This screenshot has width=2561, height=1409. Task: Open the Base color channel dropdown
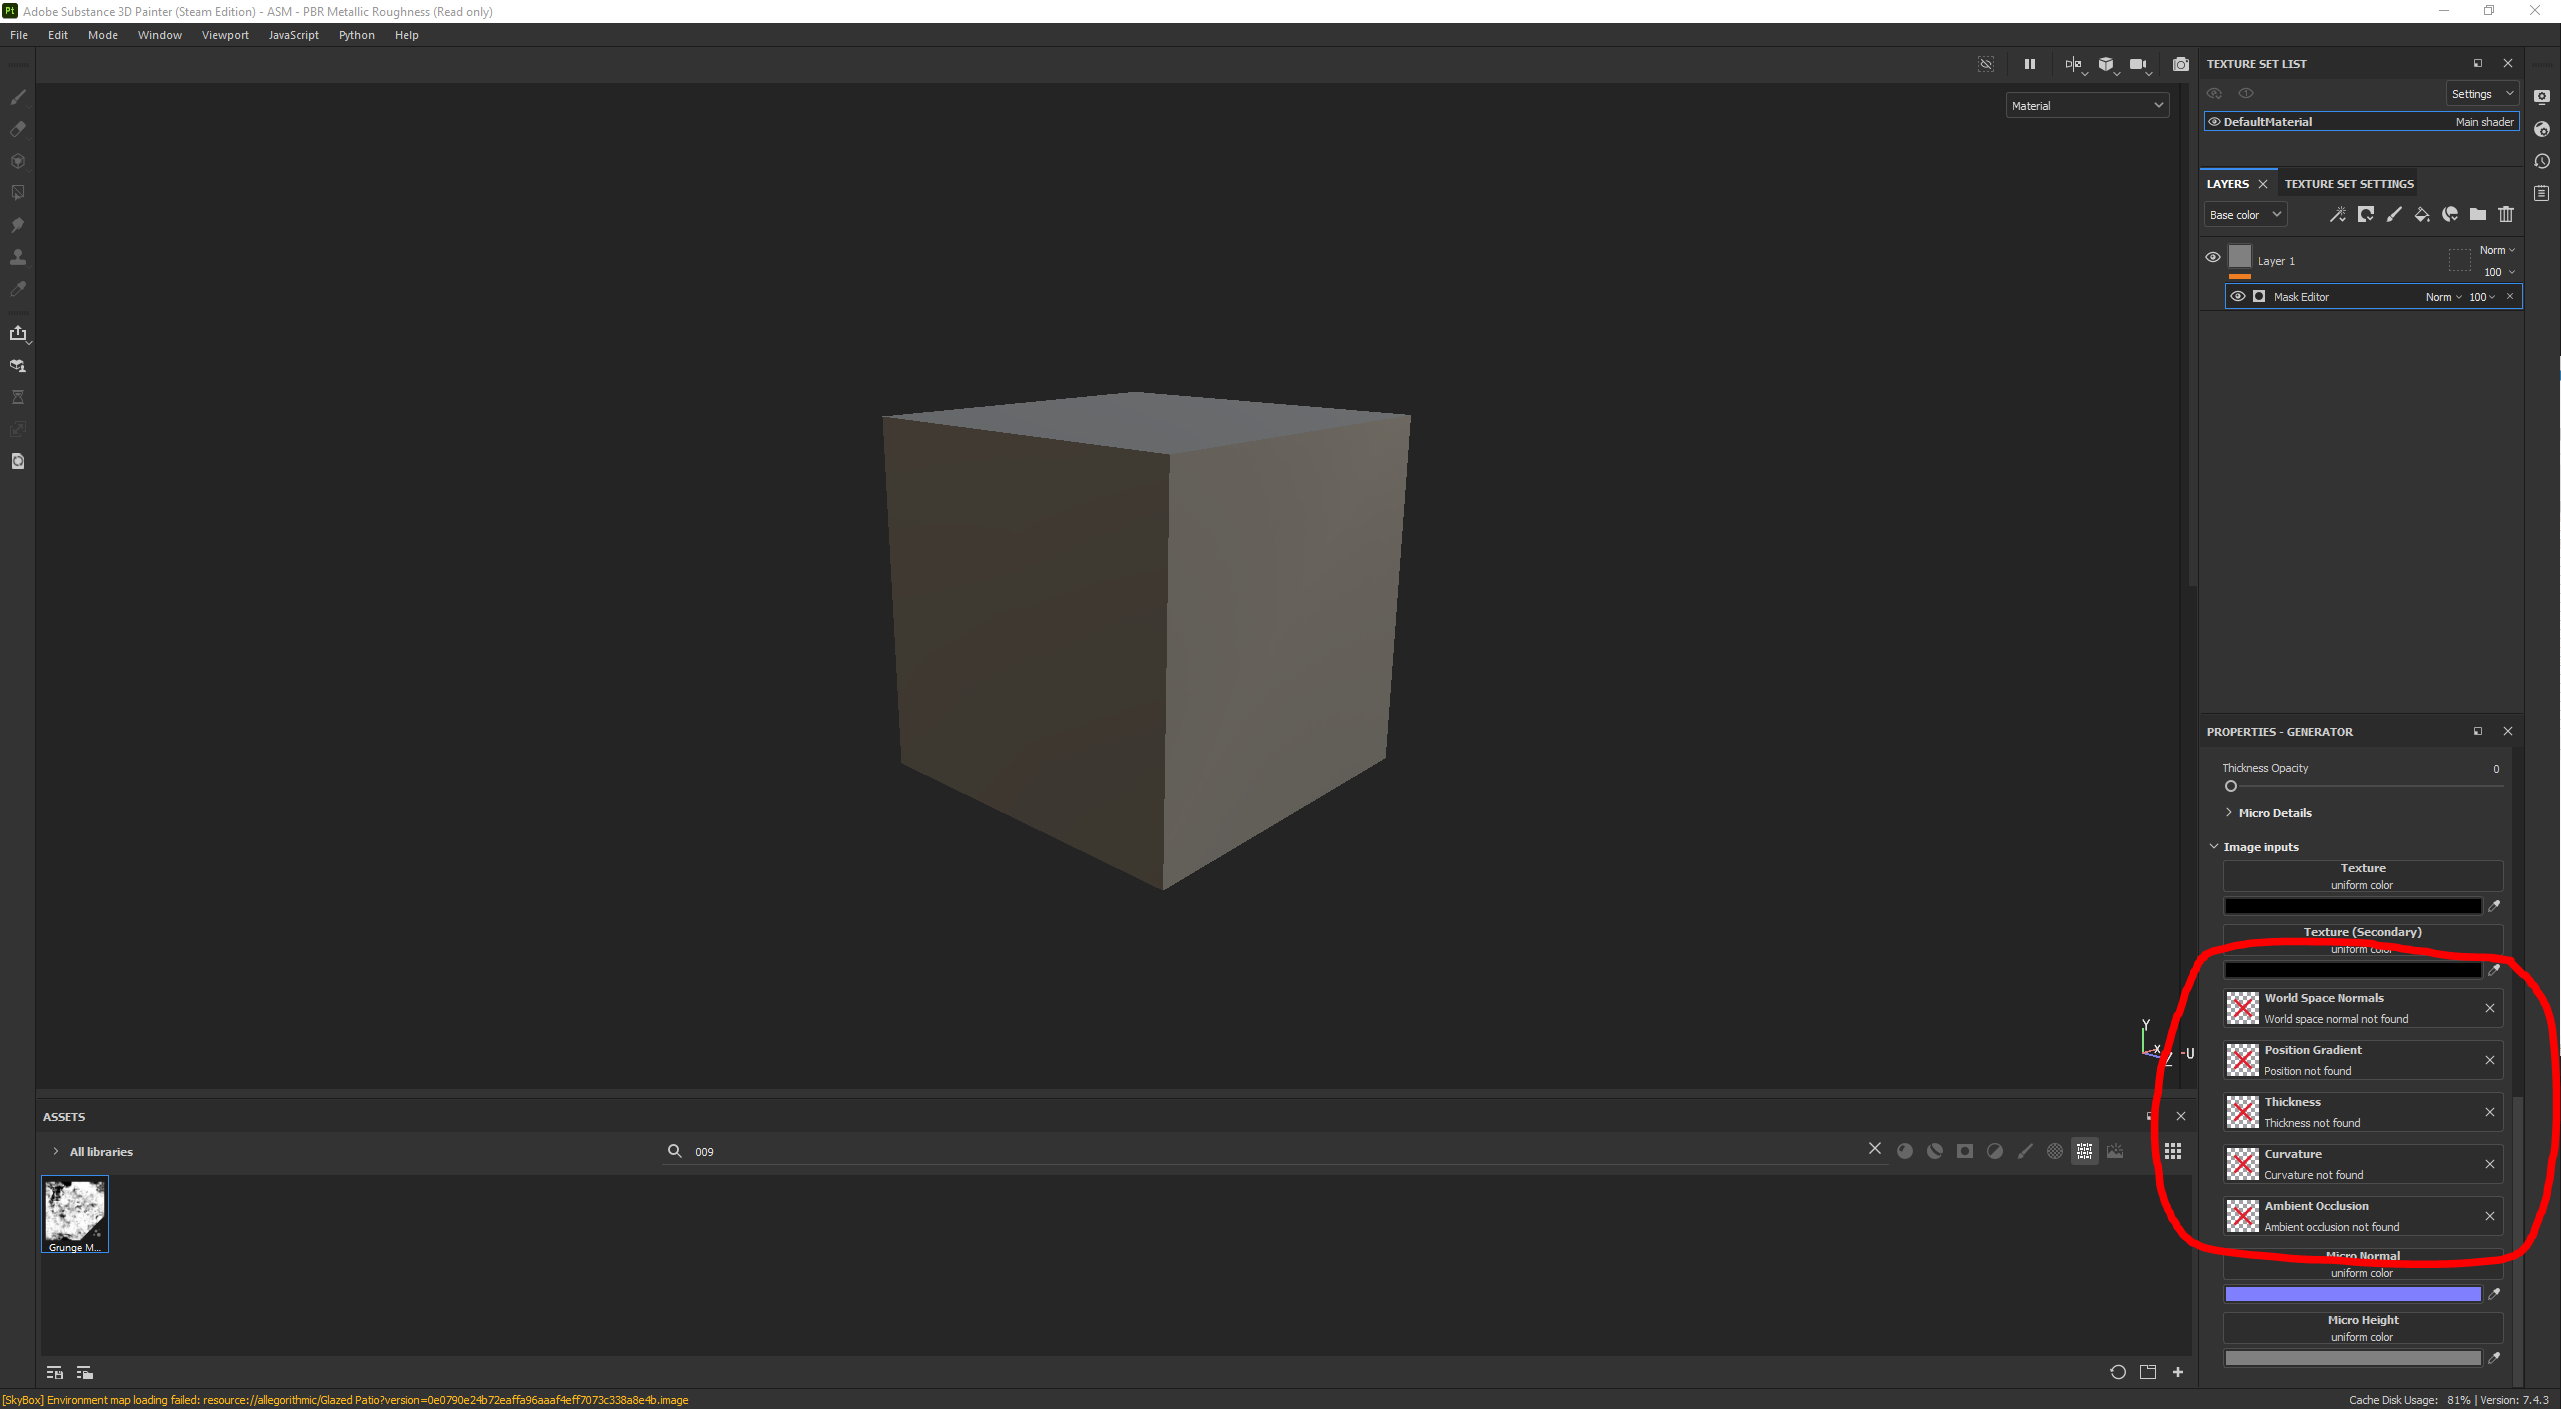point(2244,214)
